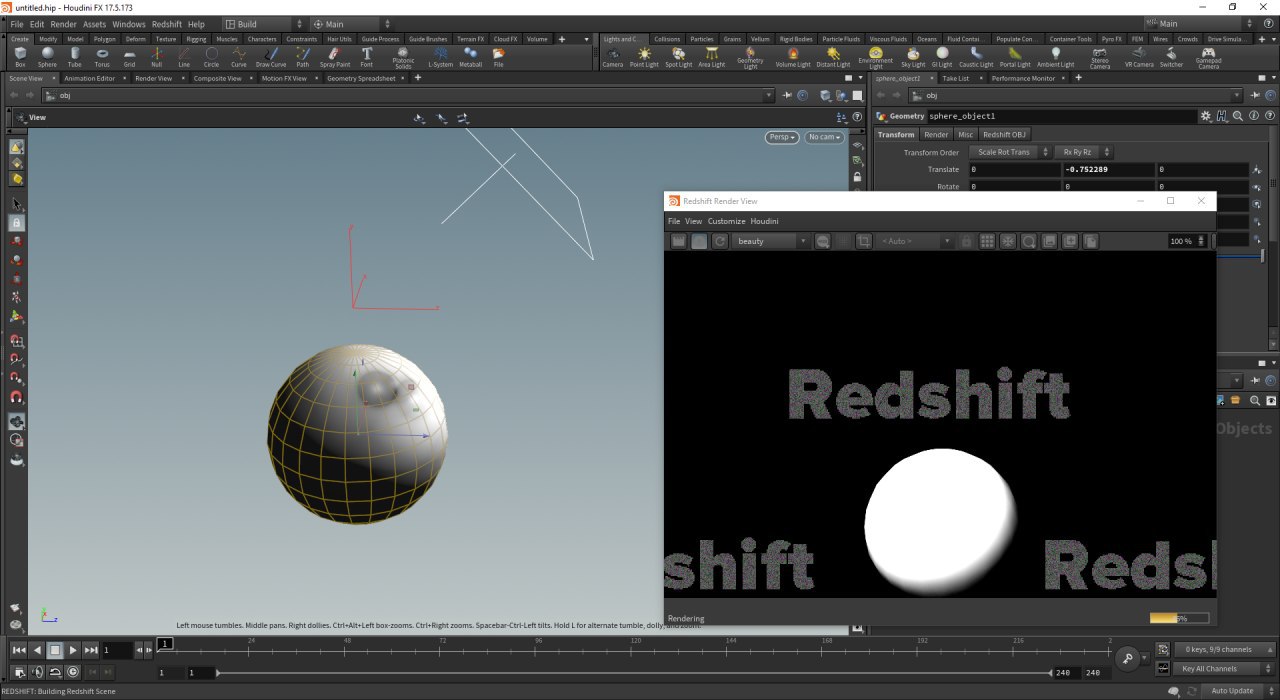Toggle render region crop icon
Image resolution: width=1280 pixels, height=700 pixels.
point(863,241)
